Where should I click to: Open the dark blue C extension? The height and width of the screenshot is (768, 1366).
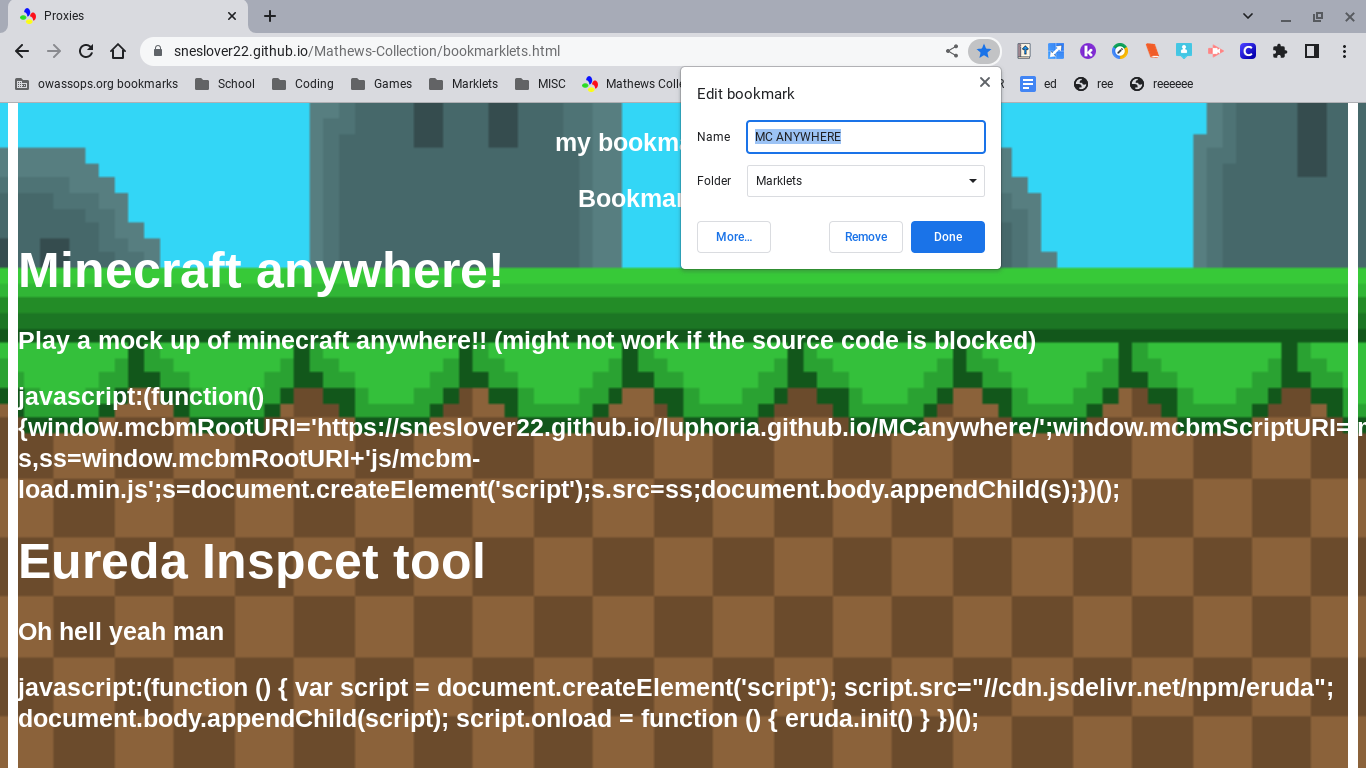[1248, 51]
